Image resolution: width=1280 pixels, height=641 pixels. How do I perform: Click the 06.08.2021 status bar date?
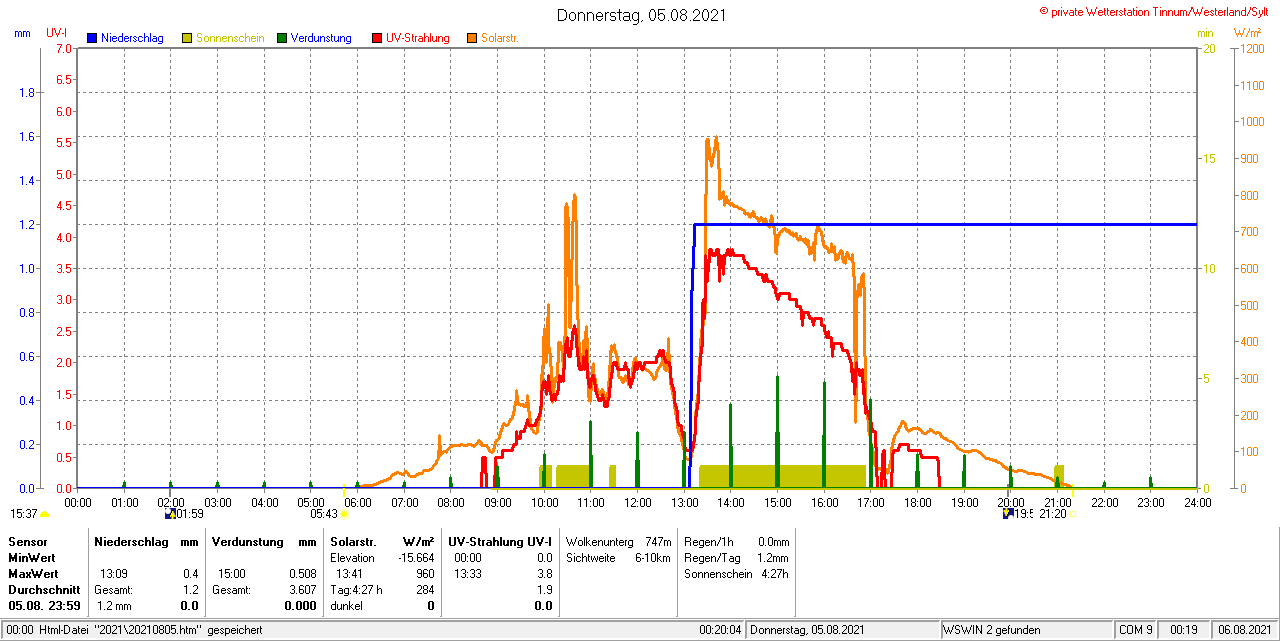[1242, 630]
